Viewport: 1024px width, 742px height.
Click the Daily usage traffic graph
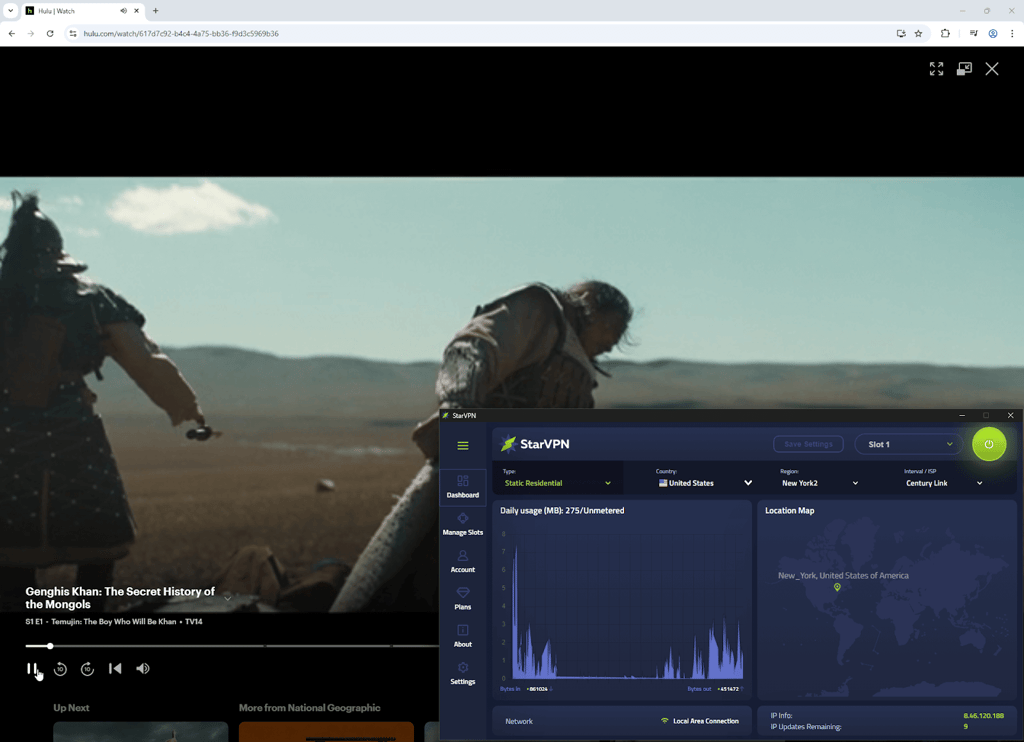pos(623,606)
